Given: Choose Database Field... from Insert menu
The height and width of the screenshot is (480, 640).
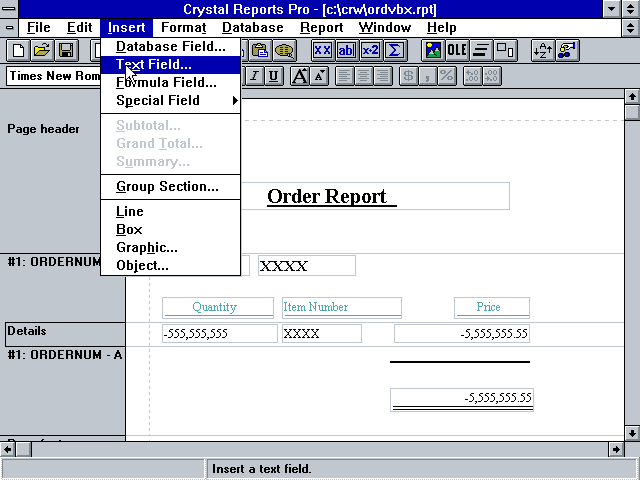Looking at the screenshot, I should tap(171, 47).
